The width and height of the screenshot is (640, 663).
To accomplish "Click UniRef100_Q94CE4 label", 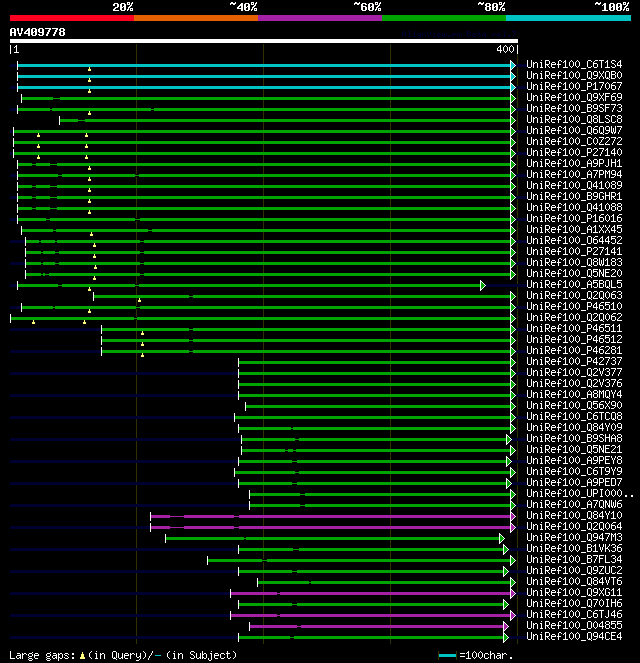I will click(x=574, y=636).
